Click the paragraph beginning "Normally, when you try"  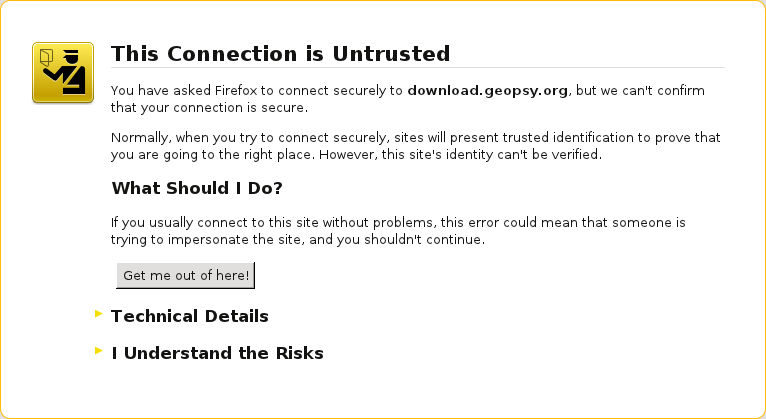[x=415, y=146]
